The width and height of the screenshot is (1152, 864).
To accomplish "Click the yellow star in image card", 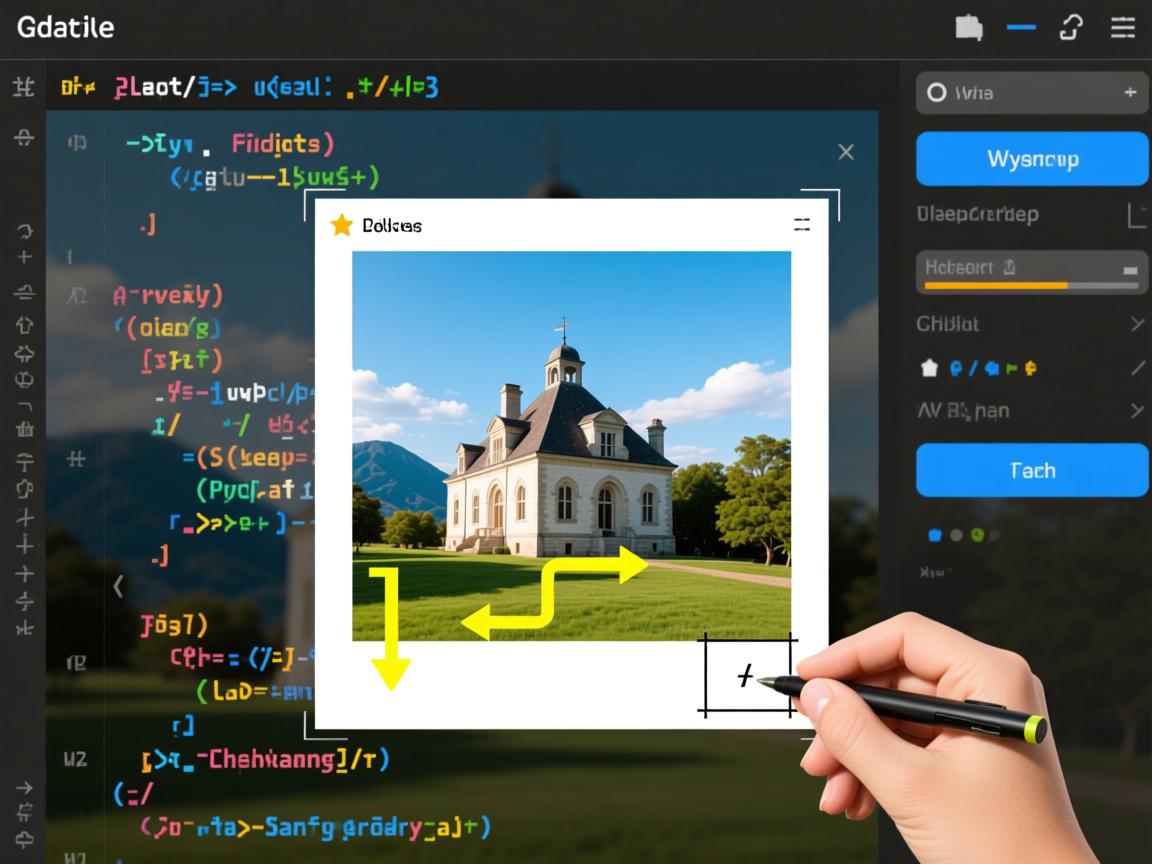I will pyautogui.click(x=341, y=225).
